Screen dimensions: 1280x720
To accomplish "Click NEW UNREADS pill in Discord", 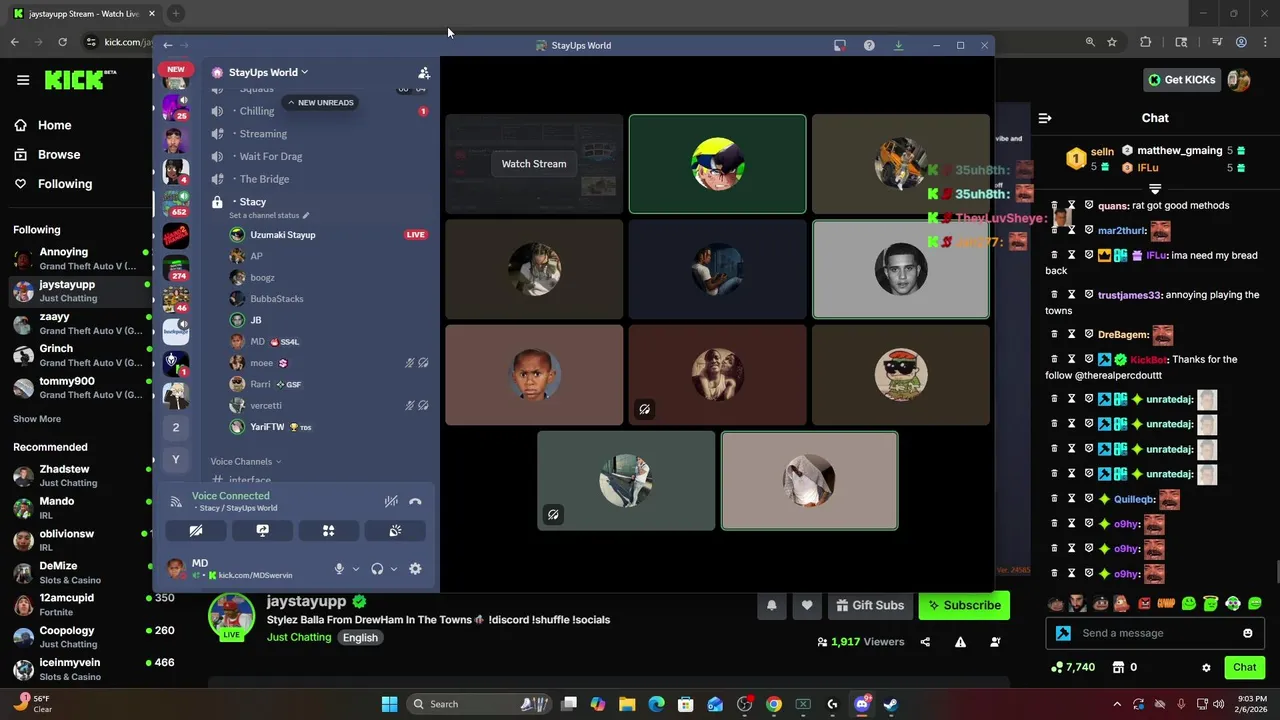I will pyautogui.click(x=320, y=102).
